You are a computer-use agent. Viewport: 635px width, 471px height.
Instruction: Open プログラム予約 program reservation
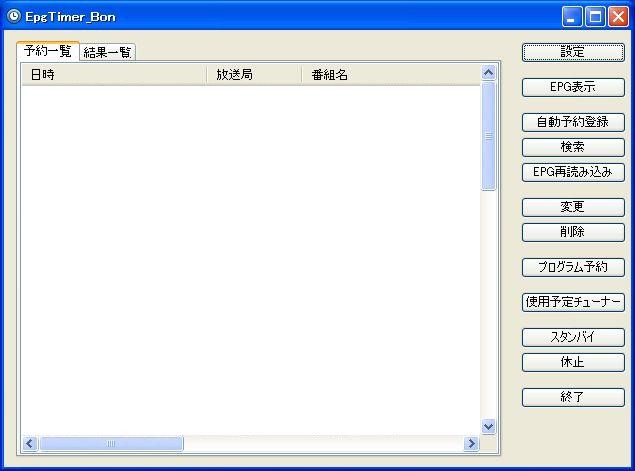(573, 267)
